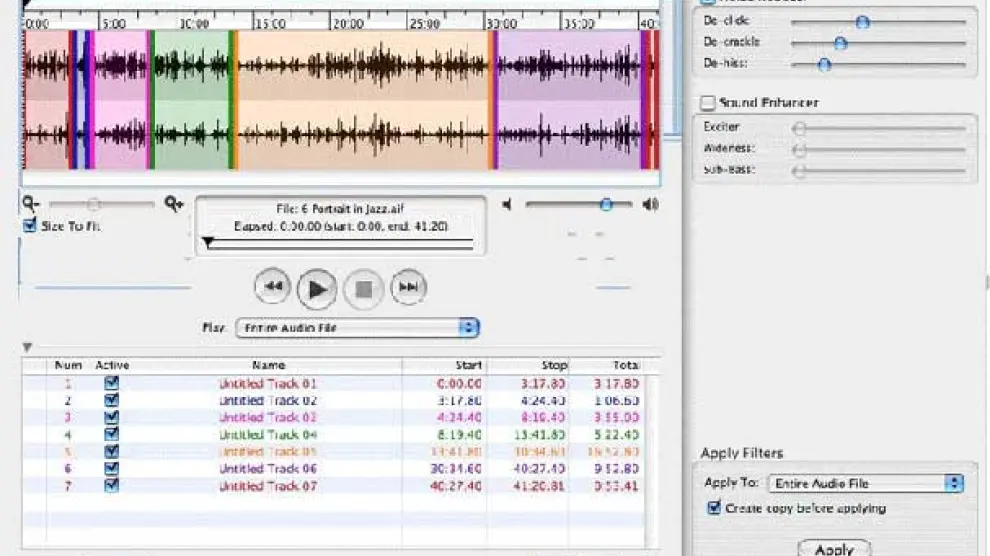Click the zoom out magnifier icon
Screen dimensions: 990x556
point(30,204)
